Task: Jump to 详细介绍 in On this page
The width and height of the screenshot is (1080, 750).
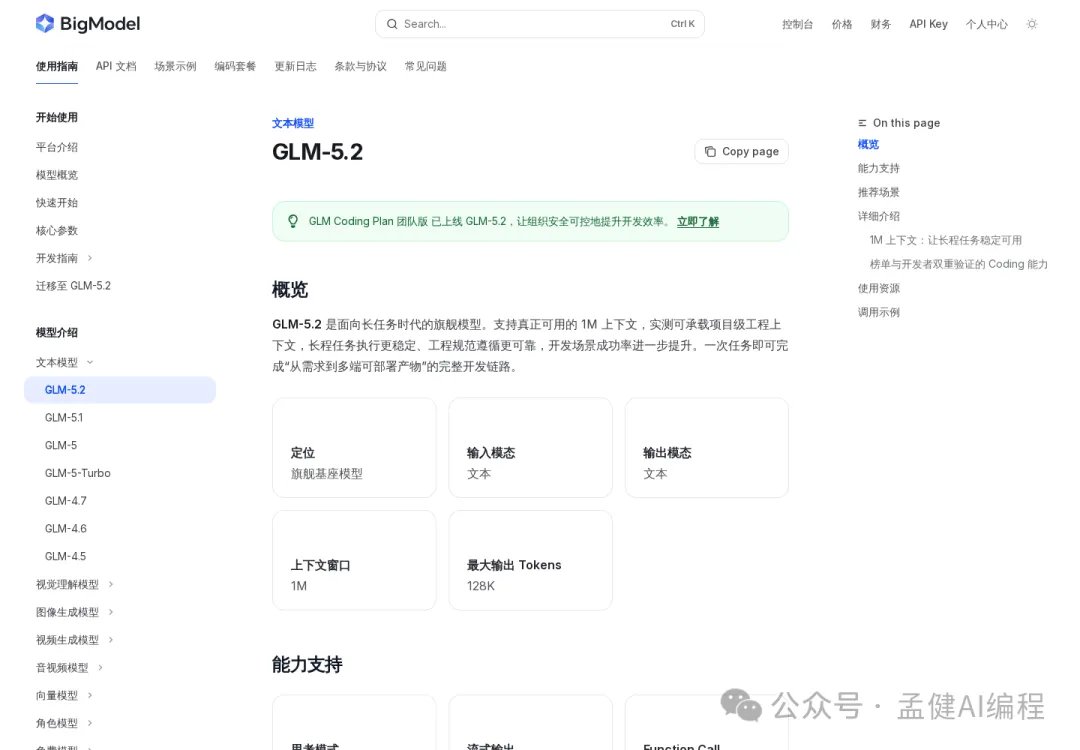Action: click(878, 216)
